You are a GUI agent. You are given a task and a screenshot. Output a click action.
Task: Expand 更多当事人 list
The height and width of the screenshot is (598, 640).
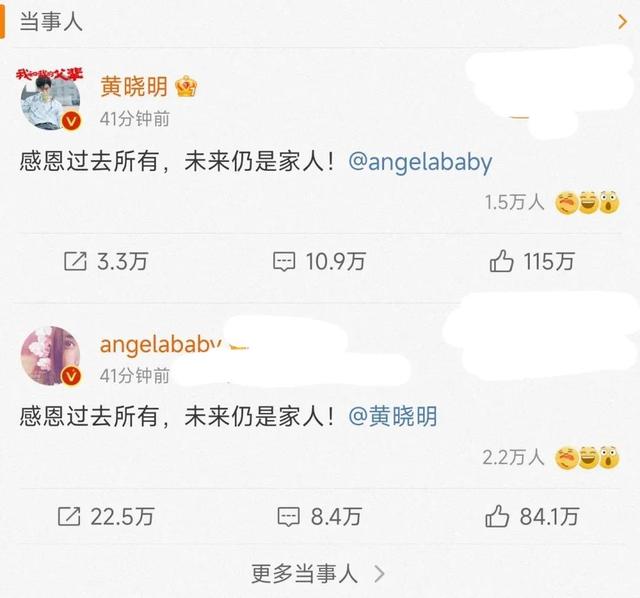(318, 574)
